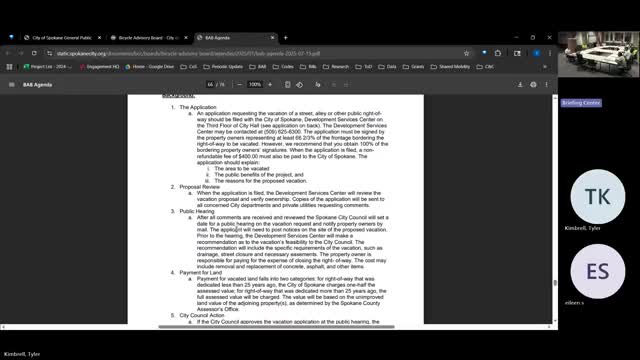The image size is (640, 360).
Task: Click the horizontal scrollbar under document
Action: [x=276, y=327]
